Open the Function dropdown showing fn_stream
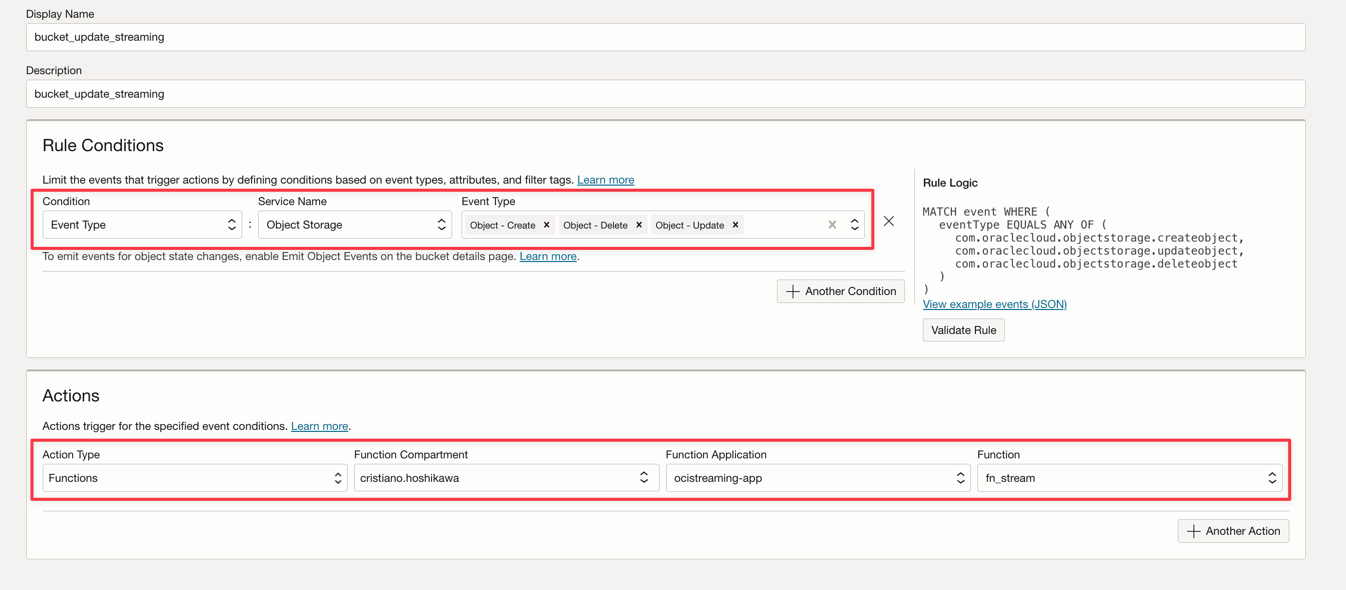 tap(1130, 478)
